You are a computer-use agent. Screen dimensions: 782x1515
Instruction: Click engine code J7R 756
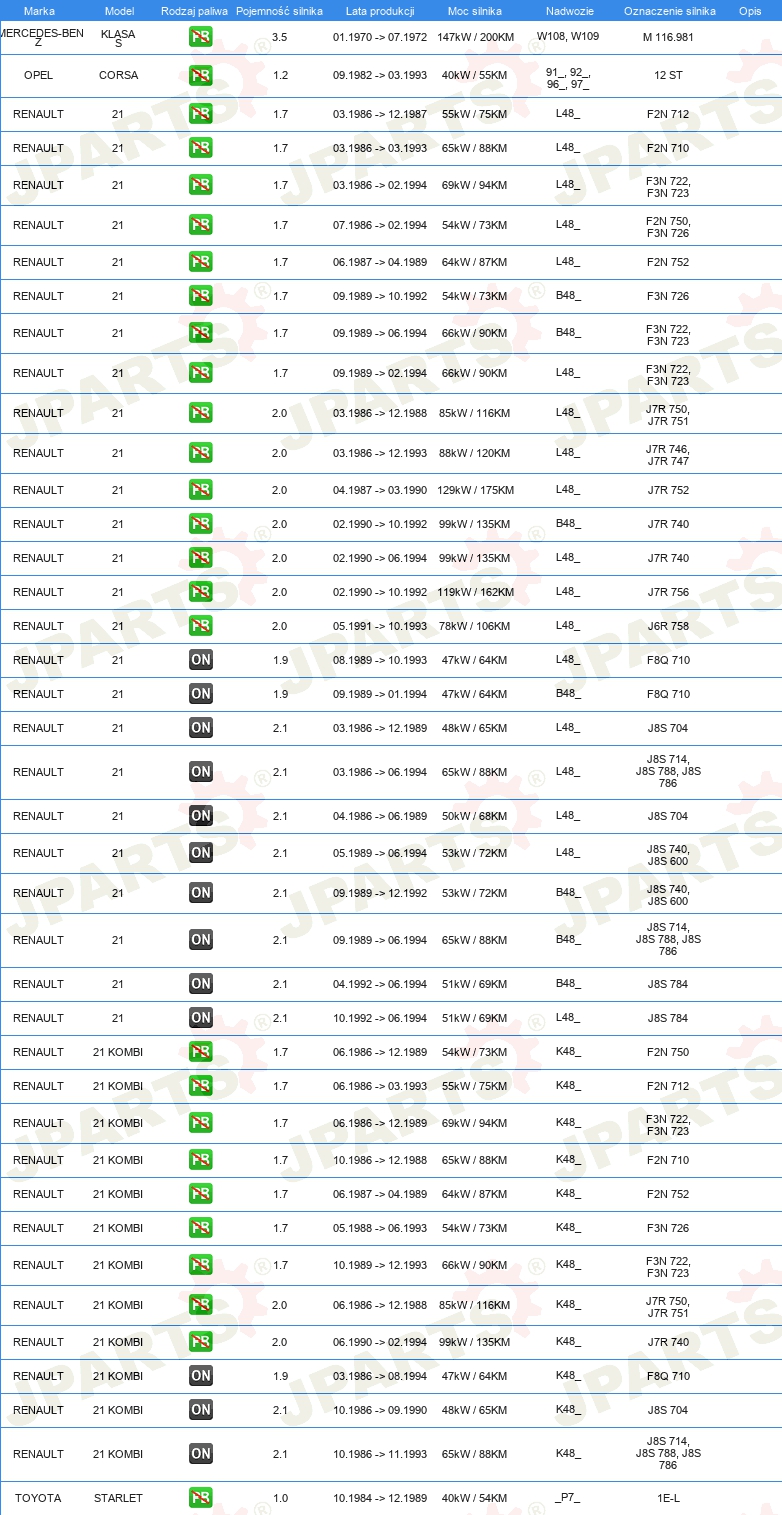pos(668,592)
